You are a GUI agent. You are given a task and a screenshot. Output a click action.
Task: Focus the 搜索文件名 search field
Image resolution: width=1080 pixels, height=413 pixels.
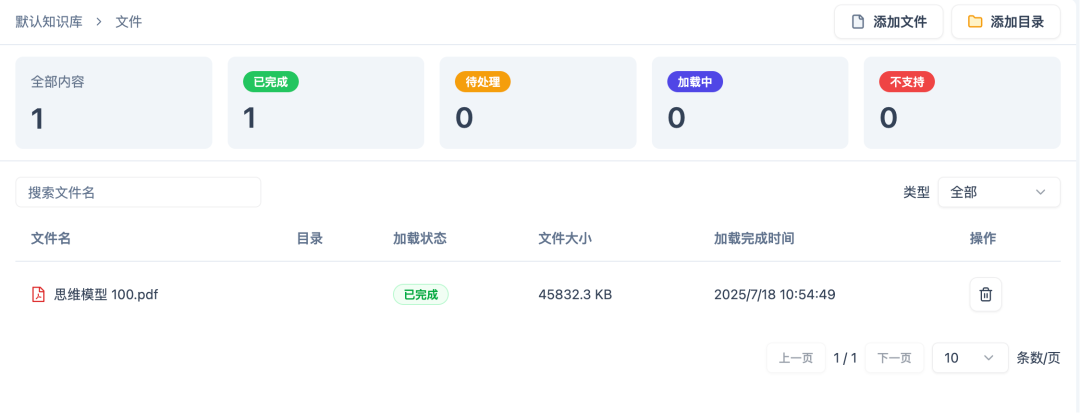138,192
